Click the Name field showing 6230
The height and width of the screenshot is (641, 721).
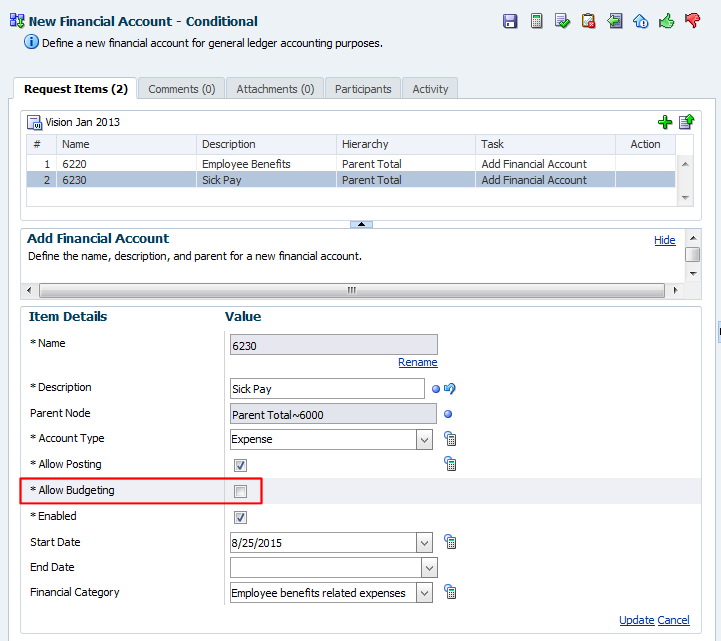point(333,345)
